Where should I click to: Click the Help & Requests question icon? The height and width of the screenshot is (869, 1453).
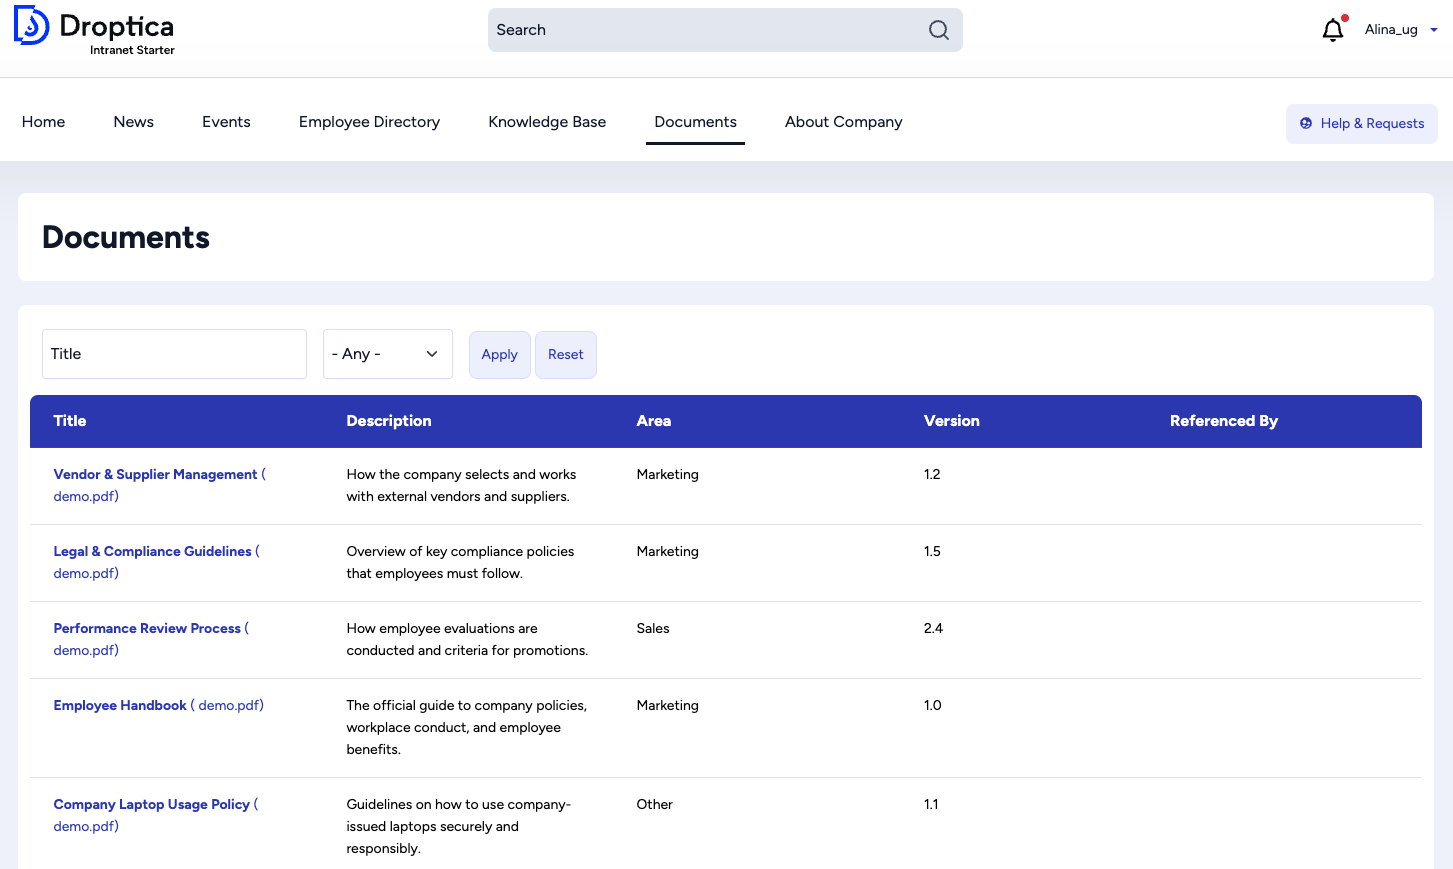point(1307,123)
